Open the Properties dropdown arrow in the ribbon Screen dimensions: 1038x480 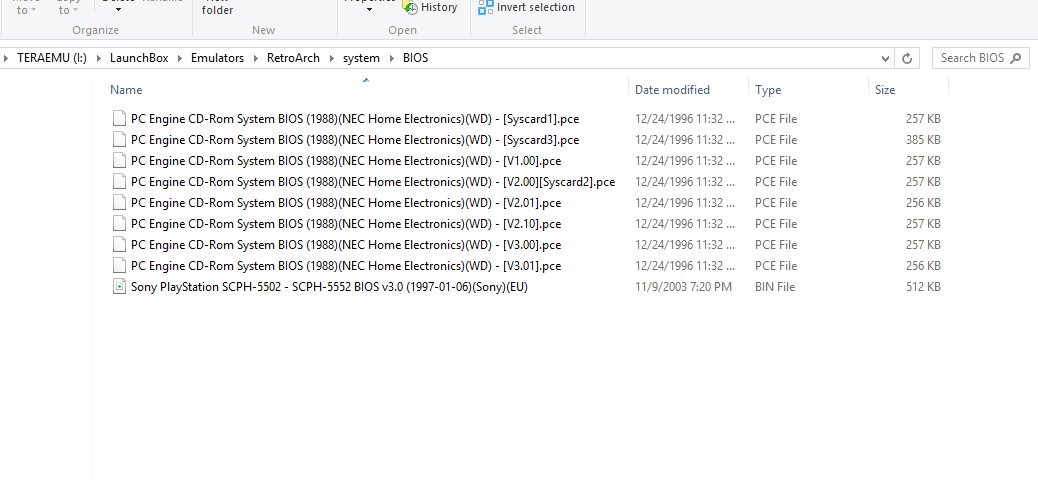click(x=369, y=9)
